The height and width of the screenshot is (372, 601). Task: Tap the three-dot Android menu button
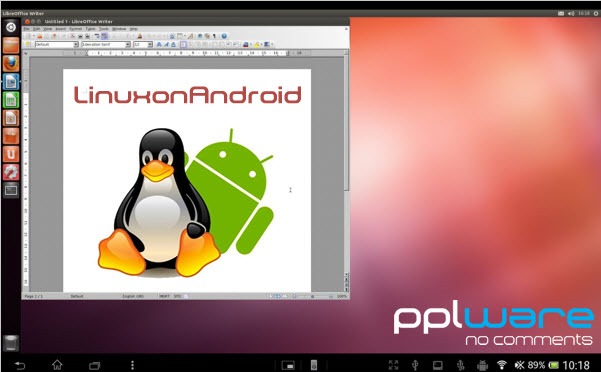tap(132, 365)
